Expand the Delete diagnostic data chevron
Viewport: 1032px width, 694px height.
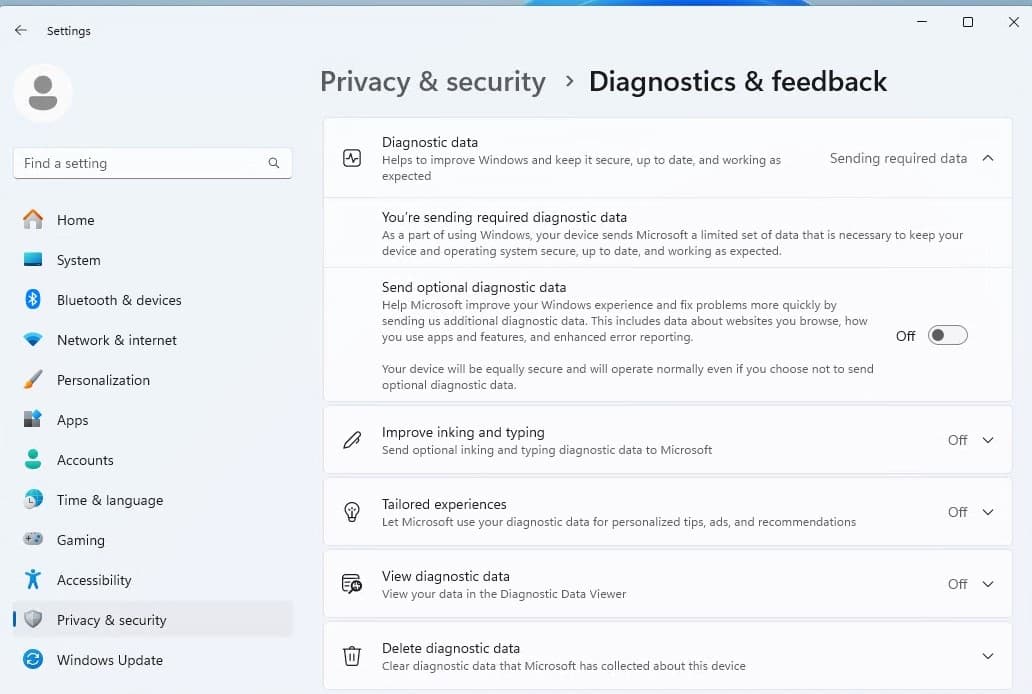[x=988, y=656]
